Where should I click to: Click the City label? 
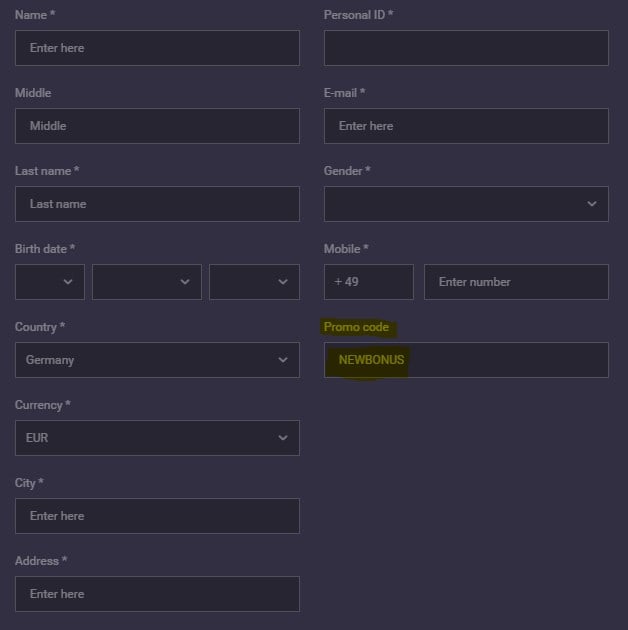point(29,483)
